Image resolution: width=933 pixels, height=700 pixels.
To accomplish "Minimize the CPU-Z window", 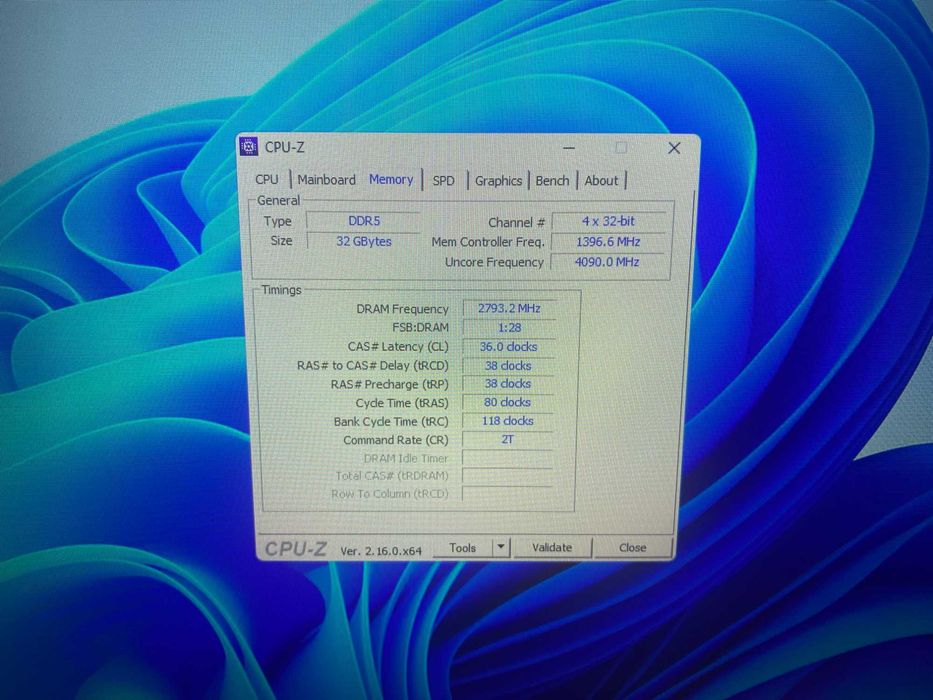I will coord(569,148).
